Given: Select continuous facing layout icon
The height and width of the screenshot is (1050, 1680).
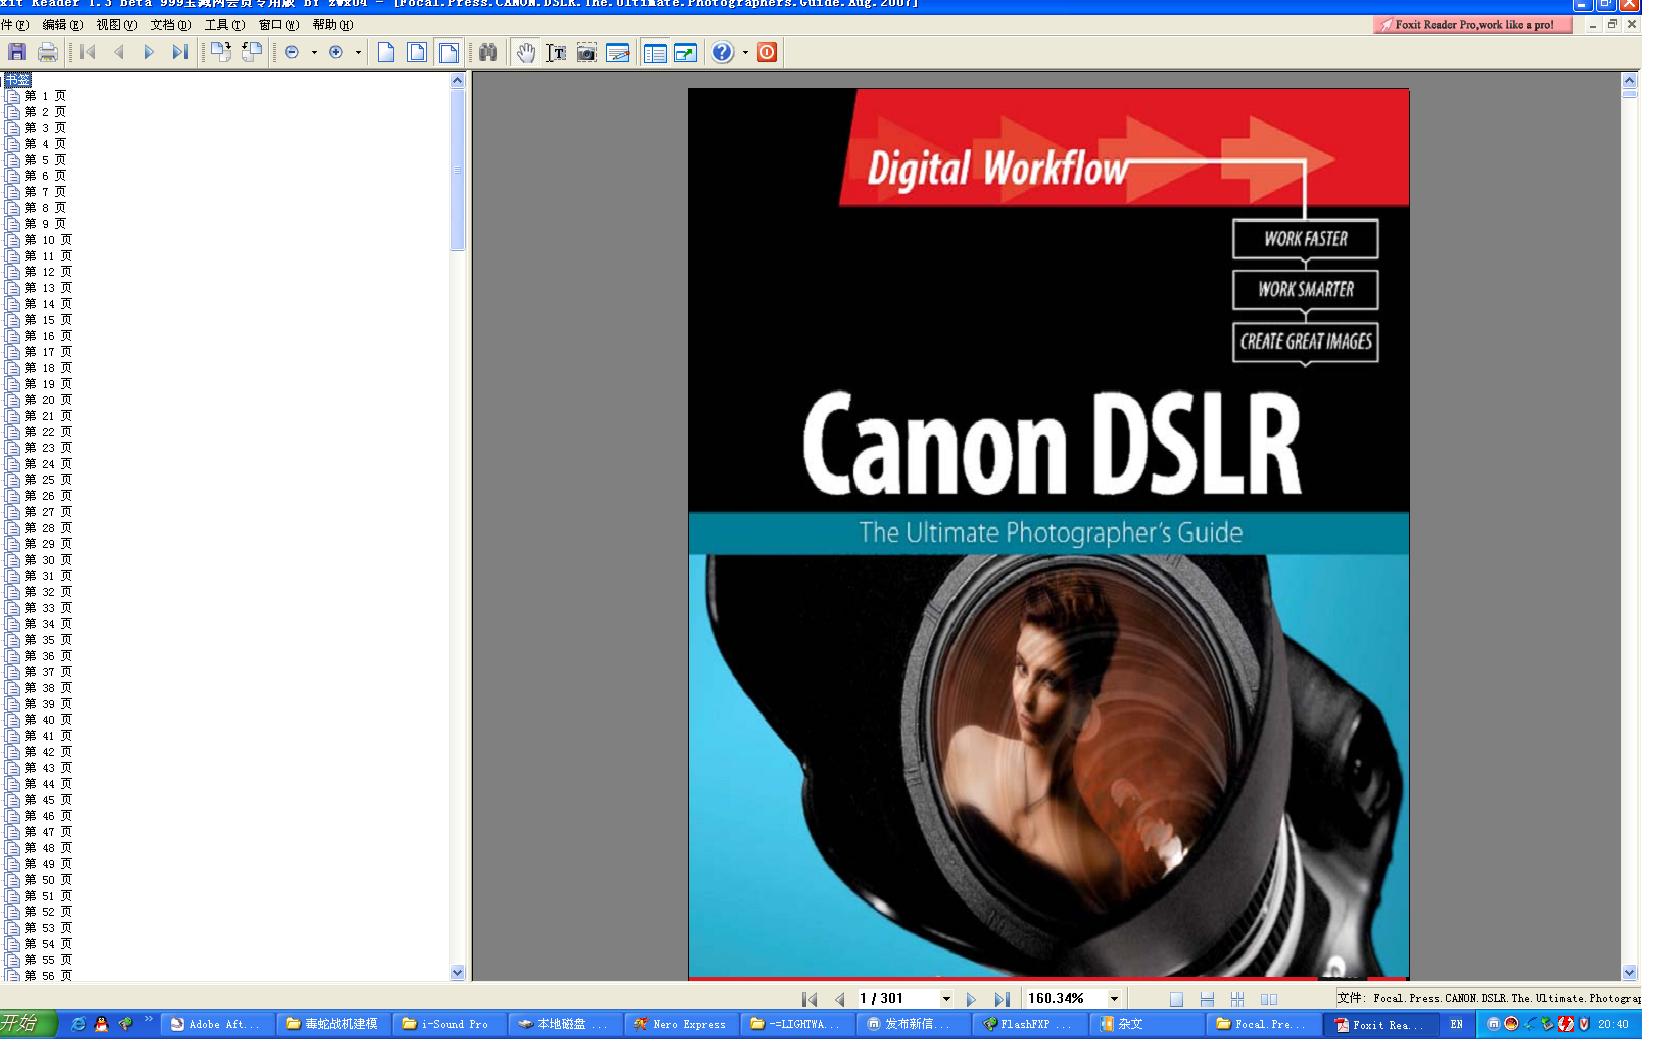Looking at the screenshot, I should [1238, 999].
